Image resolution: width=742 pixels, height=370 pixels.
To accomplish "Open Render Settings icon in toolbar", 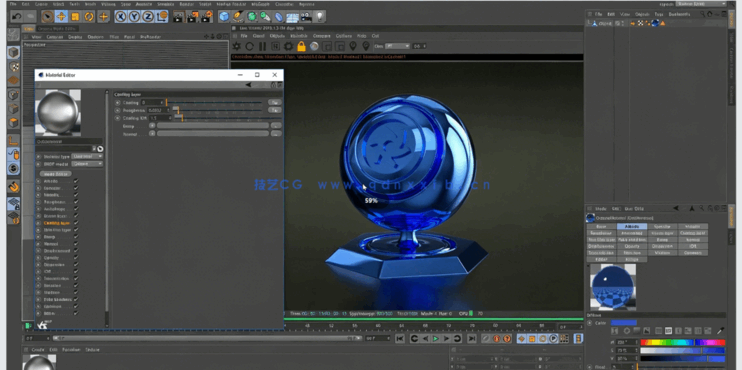I will (x=207, y=18).
